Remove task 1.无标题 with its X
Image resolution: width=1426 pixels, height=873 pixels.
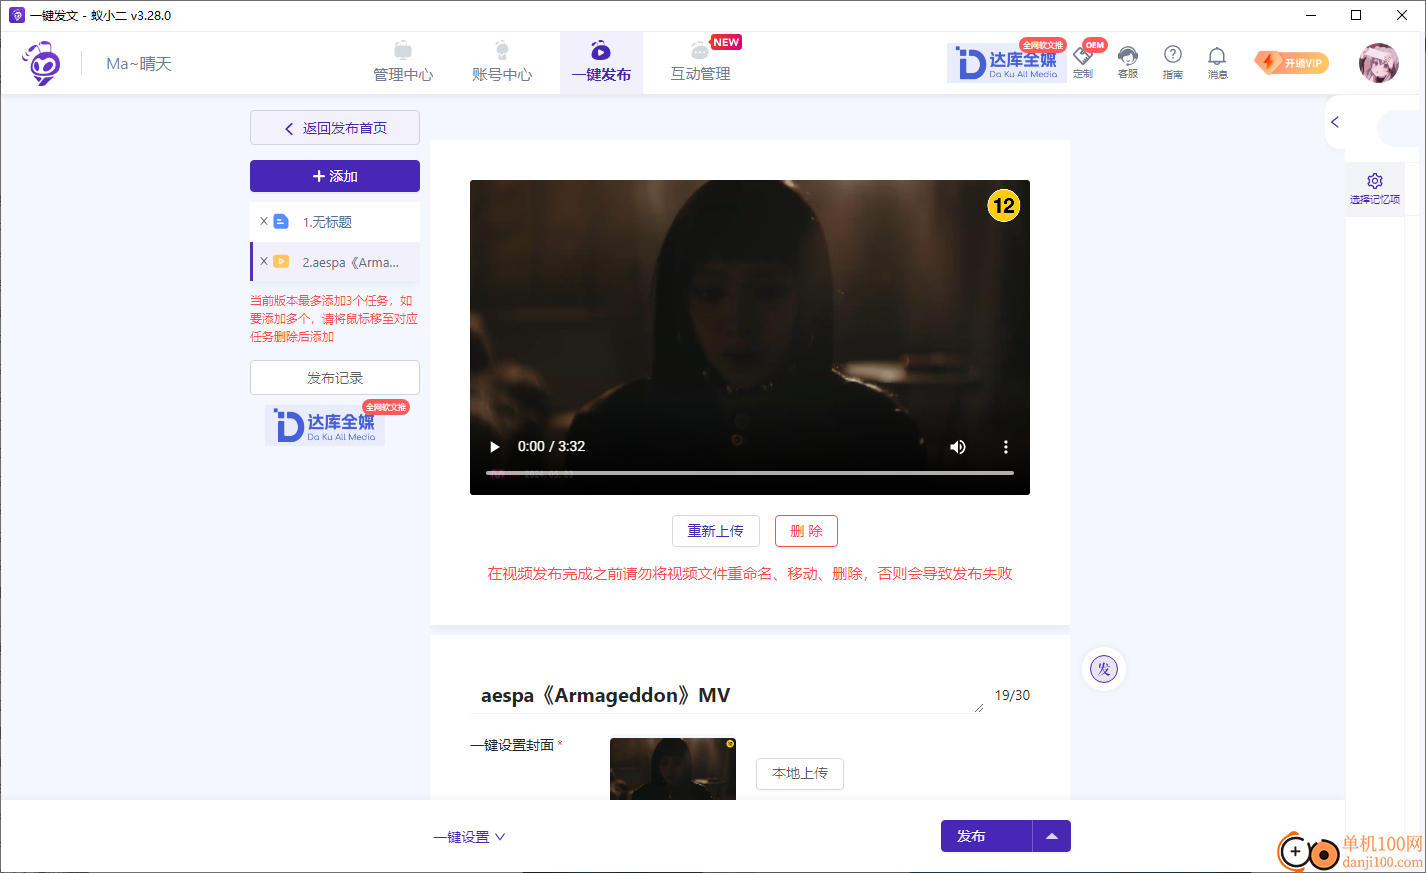[264, 221]
